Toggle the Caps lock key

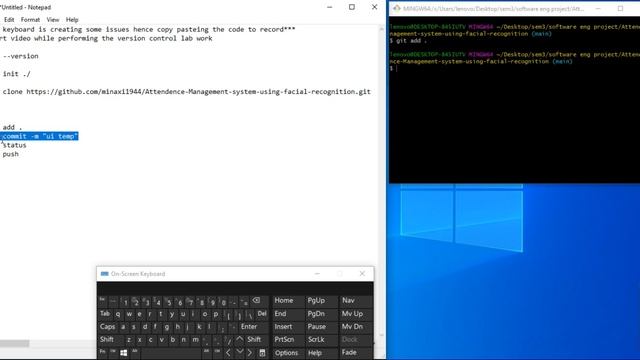[107, 327]
